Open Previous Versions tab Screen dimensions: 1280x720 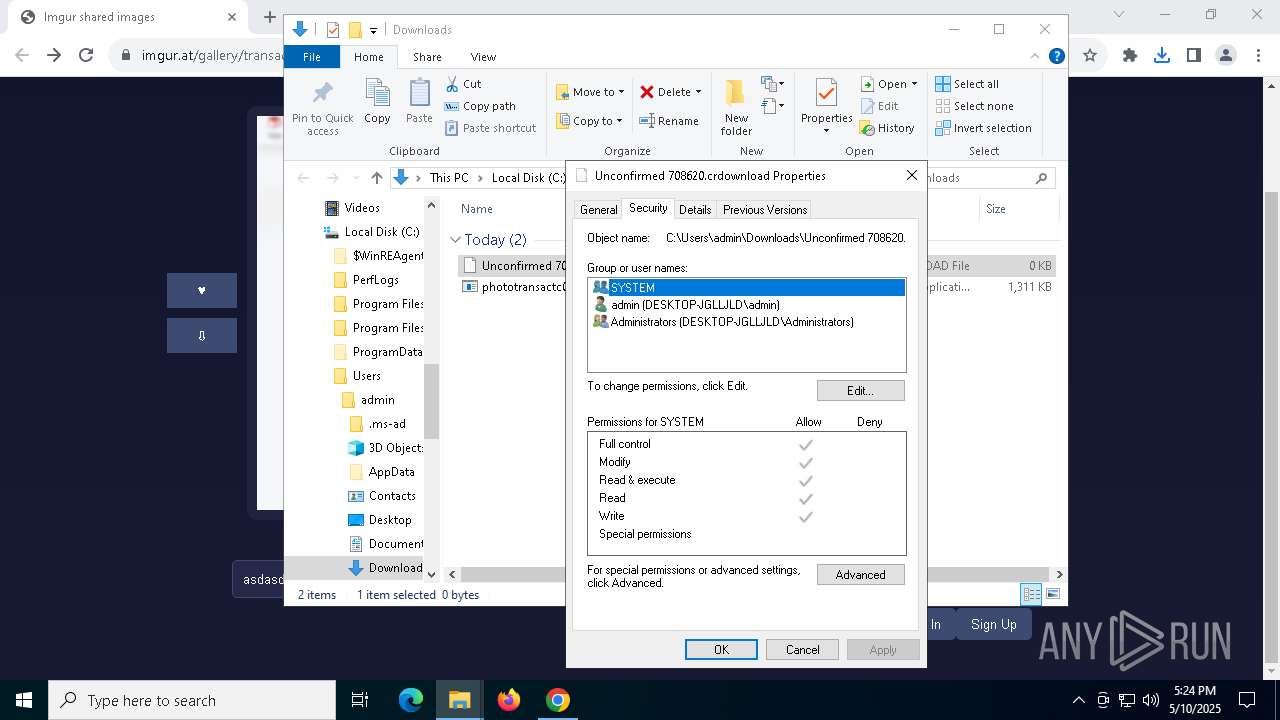765,210
